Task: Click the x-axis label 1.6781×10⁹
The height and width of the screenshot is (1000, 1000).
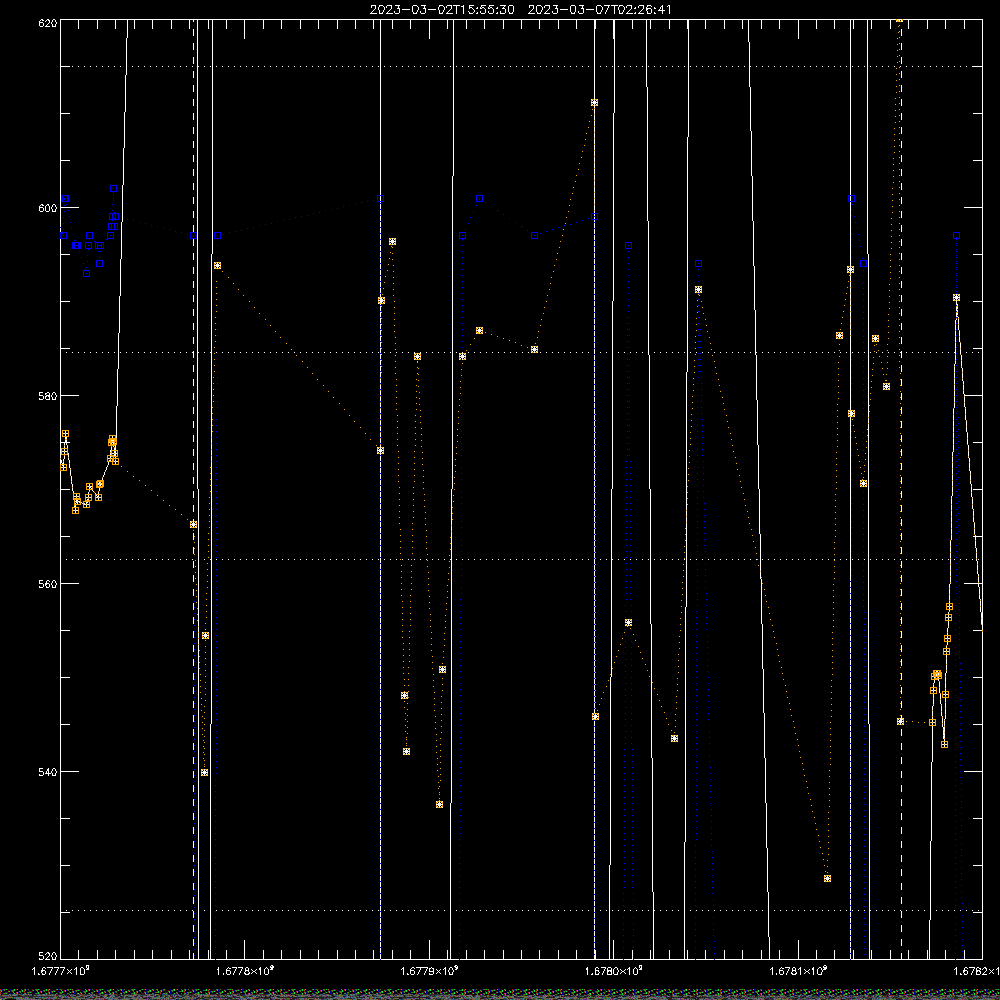Action: 798,971
